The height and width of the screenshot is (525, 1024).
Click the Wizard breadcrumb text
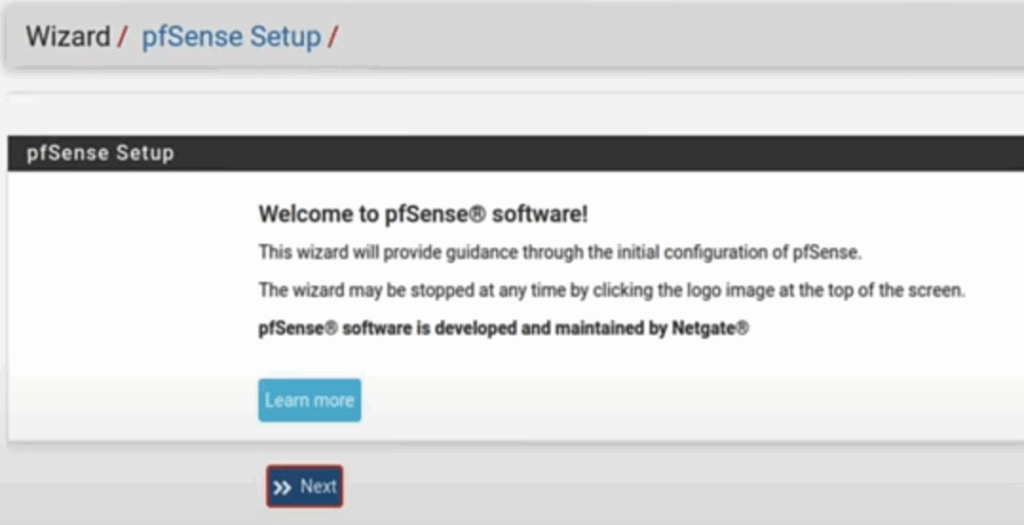click(x=68, y=37)
